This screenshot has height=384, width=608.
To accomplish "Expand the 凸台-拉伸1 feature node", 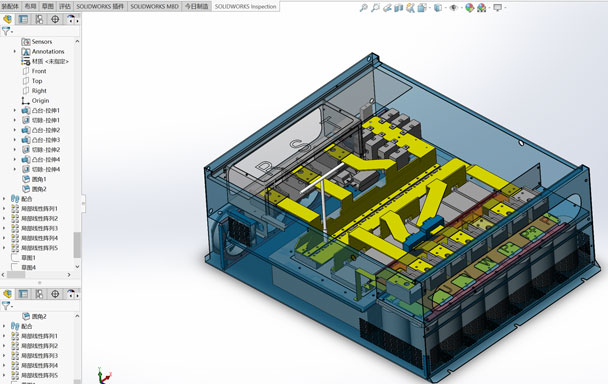I will coord(15,110).
